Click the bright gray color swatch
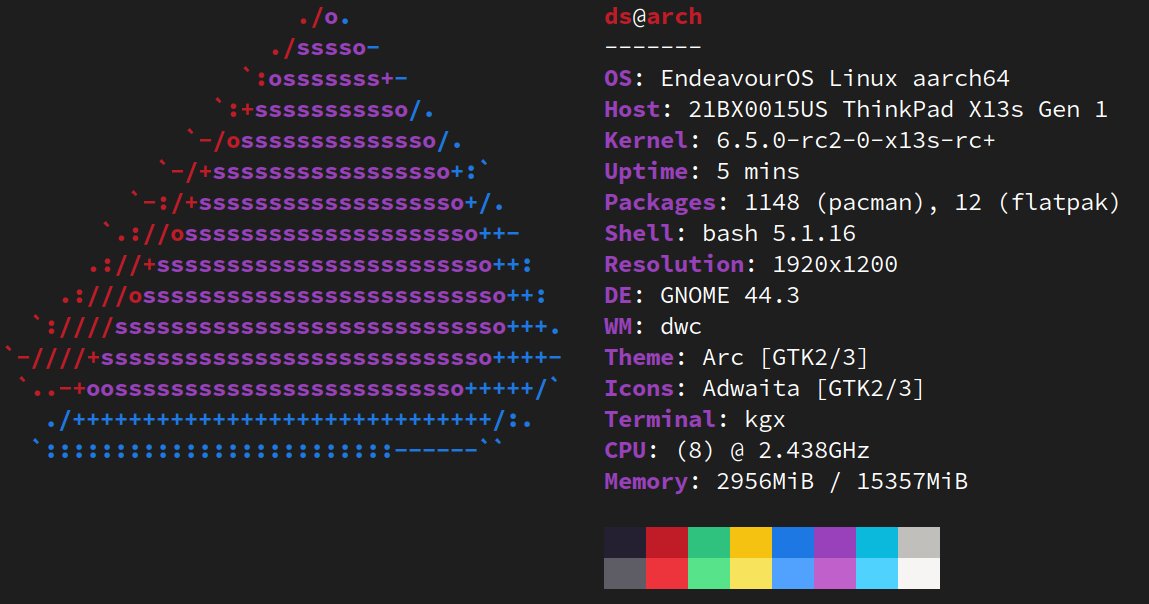Viewport: 1149px width, 604px height. pyautogui.click(x=624, y=573)
